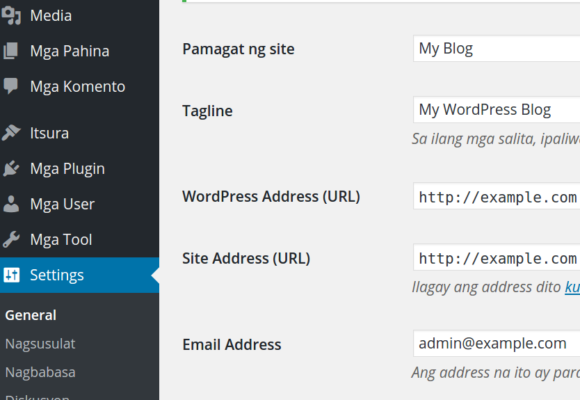Image resolution: width=580 pixels, height=400 pixels.
Task: Click the Itsura paintbrush icon
Action: coord(11,133)
